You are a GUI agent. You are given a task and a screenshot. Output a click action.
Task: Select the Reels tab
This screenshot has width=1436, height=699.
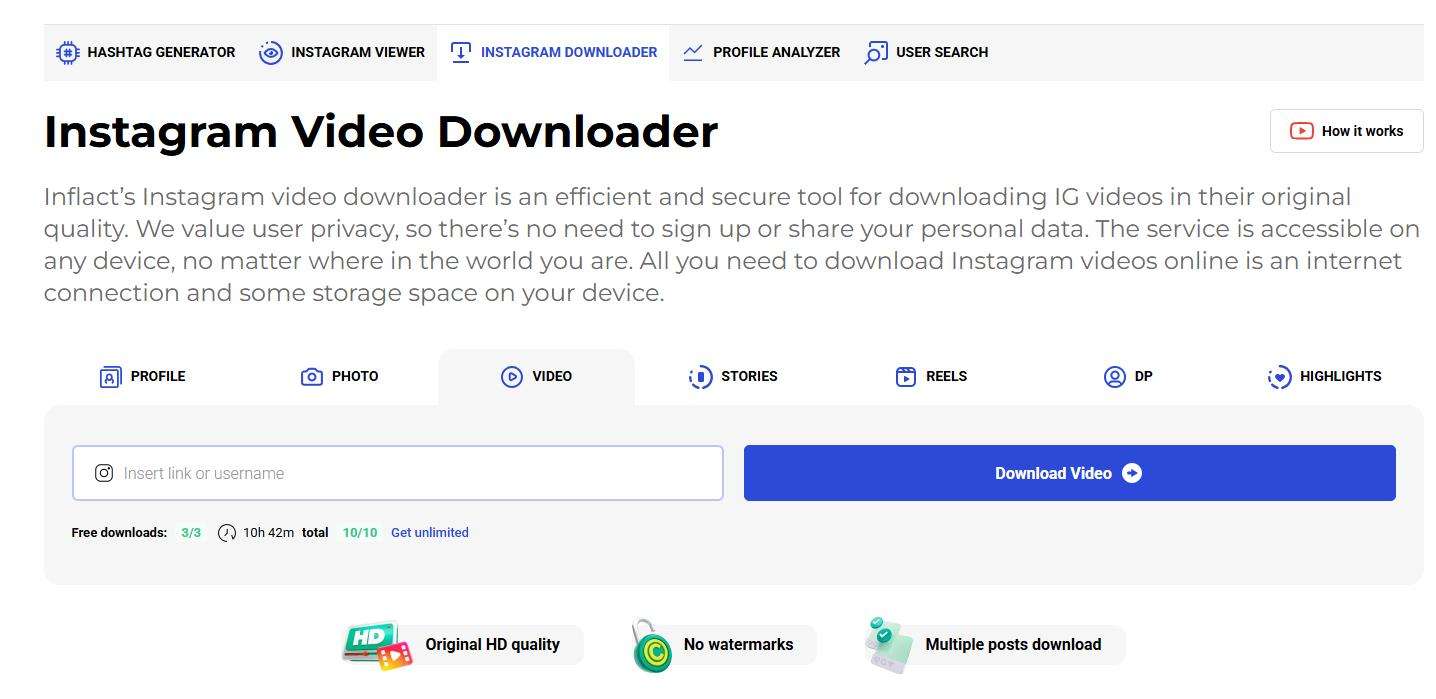click(929, 376)
